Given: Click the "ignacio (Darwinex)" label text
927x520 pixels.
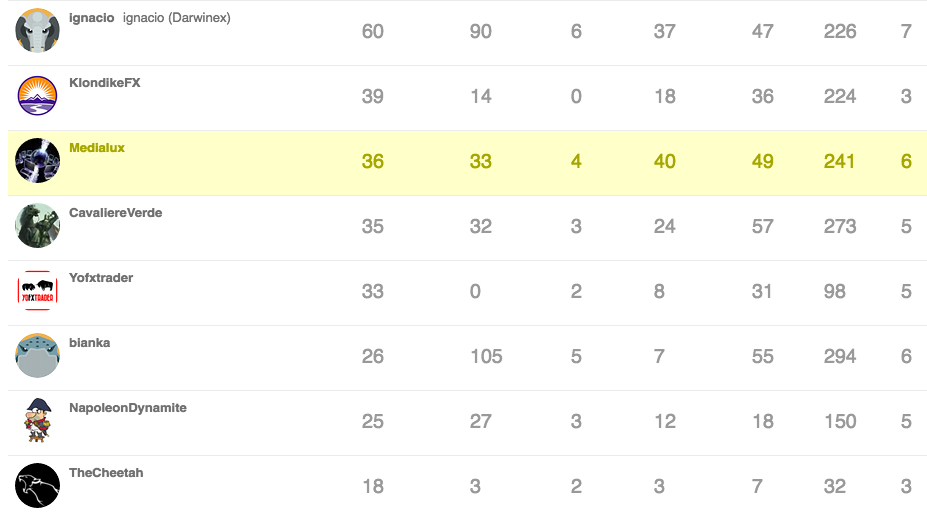Looking at the screenshot, I should click(177, 18).
